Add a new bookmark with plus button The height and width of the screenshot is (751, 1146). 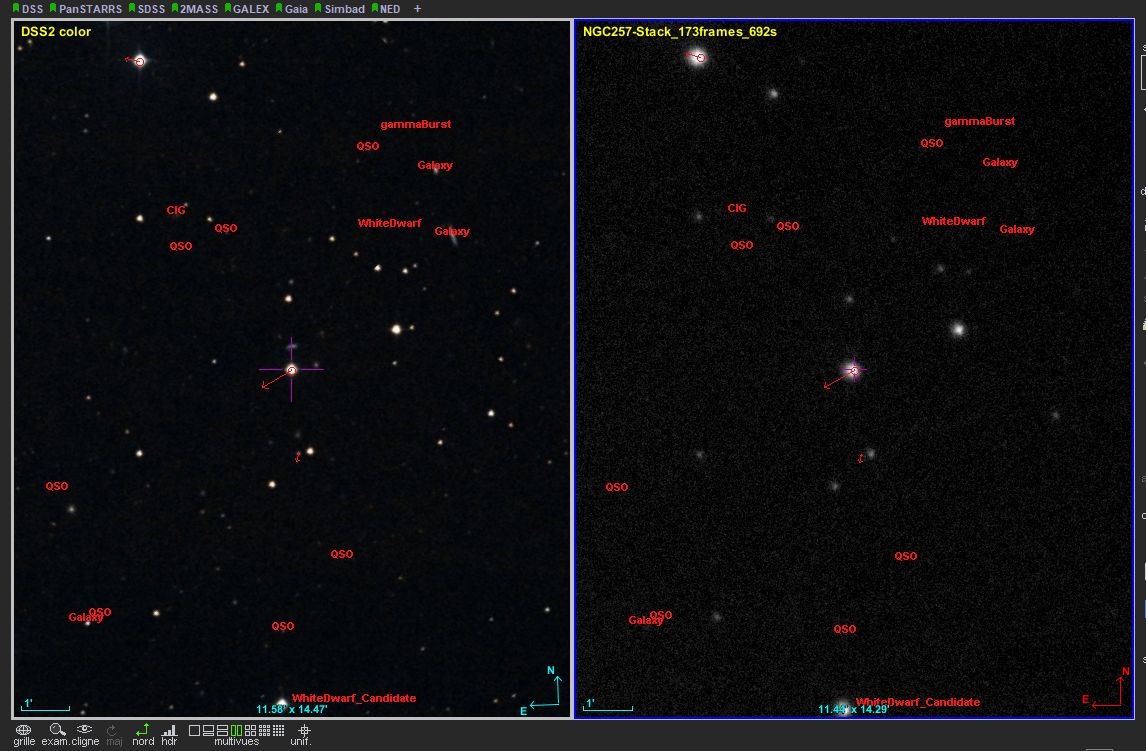(417, 9)
